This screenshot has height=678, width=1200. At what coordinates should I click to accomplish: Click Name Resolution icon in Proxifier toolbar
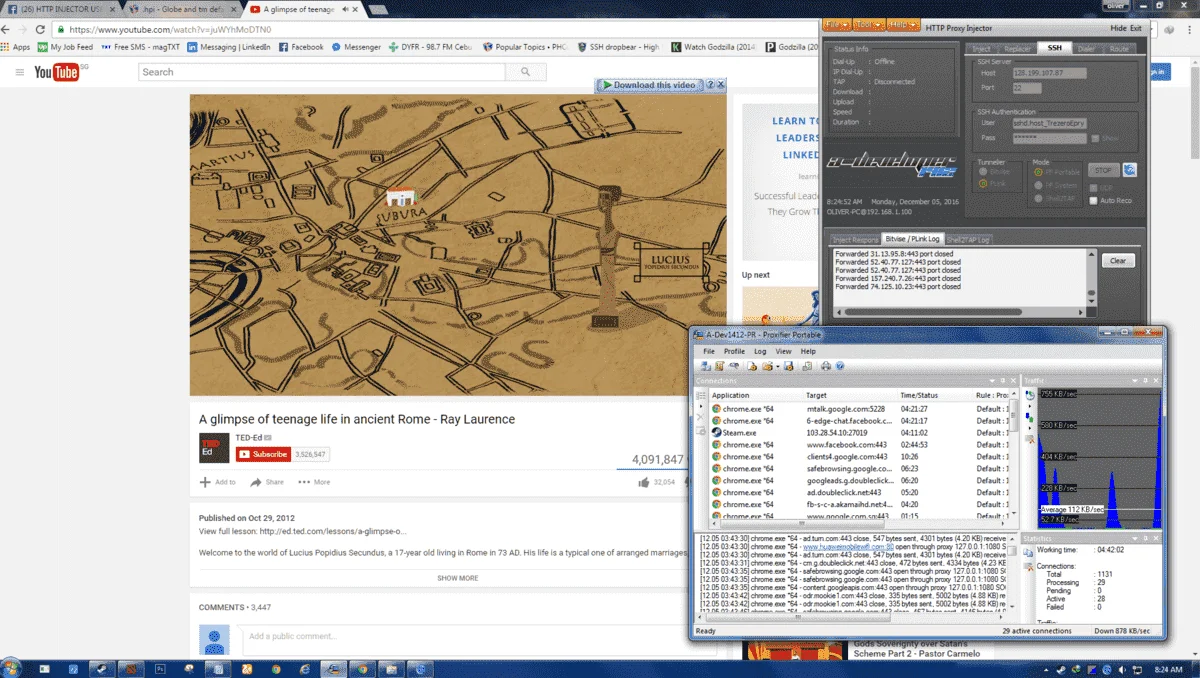click(734, 366)
